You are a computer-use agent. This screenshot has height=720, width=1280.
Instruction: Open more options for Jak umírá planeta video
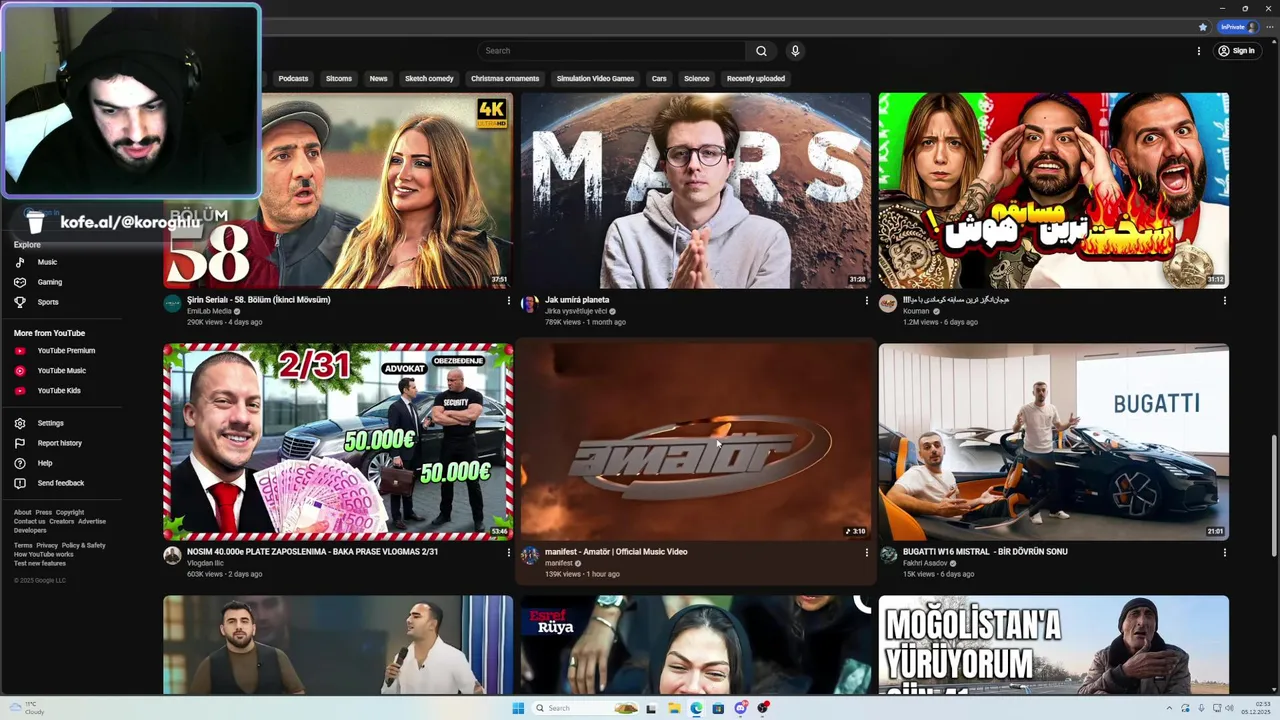[866, 300]
